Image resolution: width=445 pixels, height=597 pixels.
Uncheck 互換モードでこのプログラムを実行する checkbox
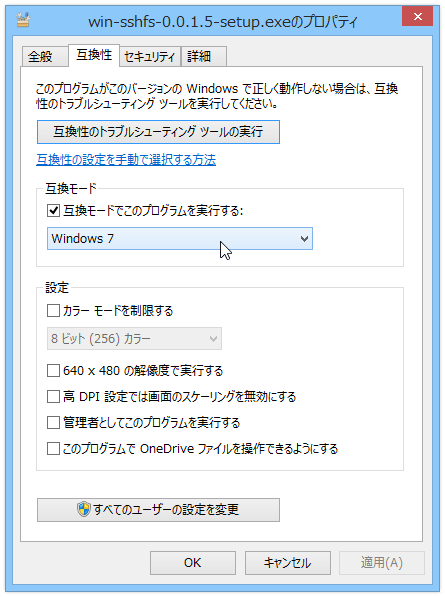point(53,211)
